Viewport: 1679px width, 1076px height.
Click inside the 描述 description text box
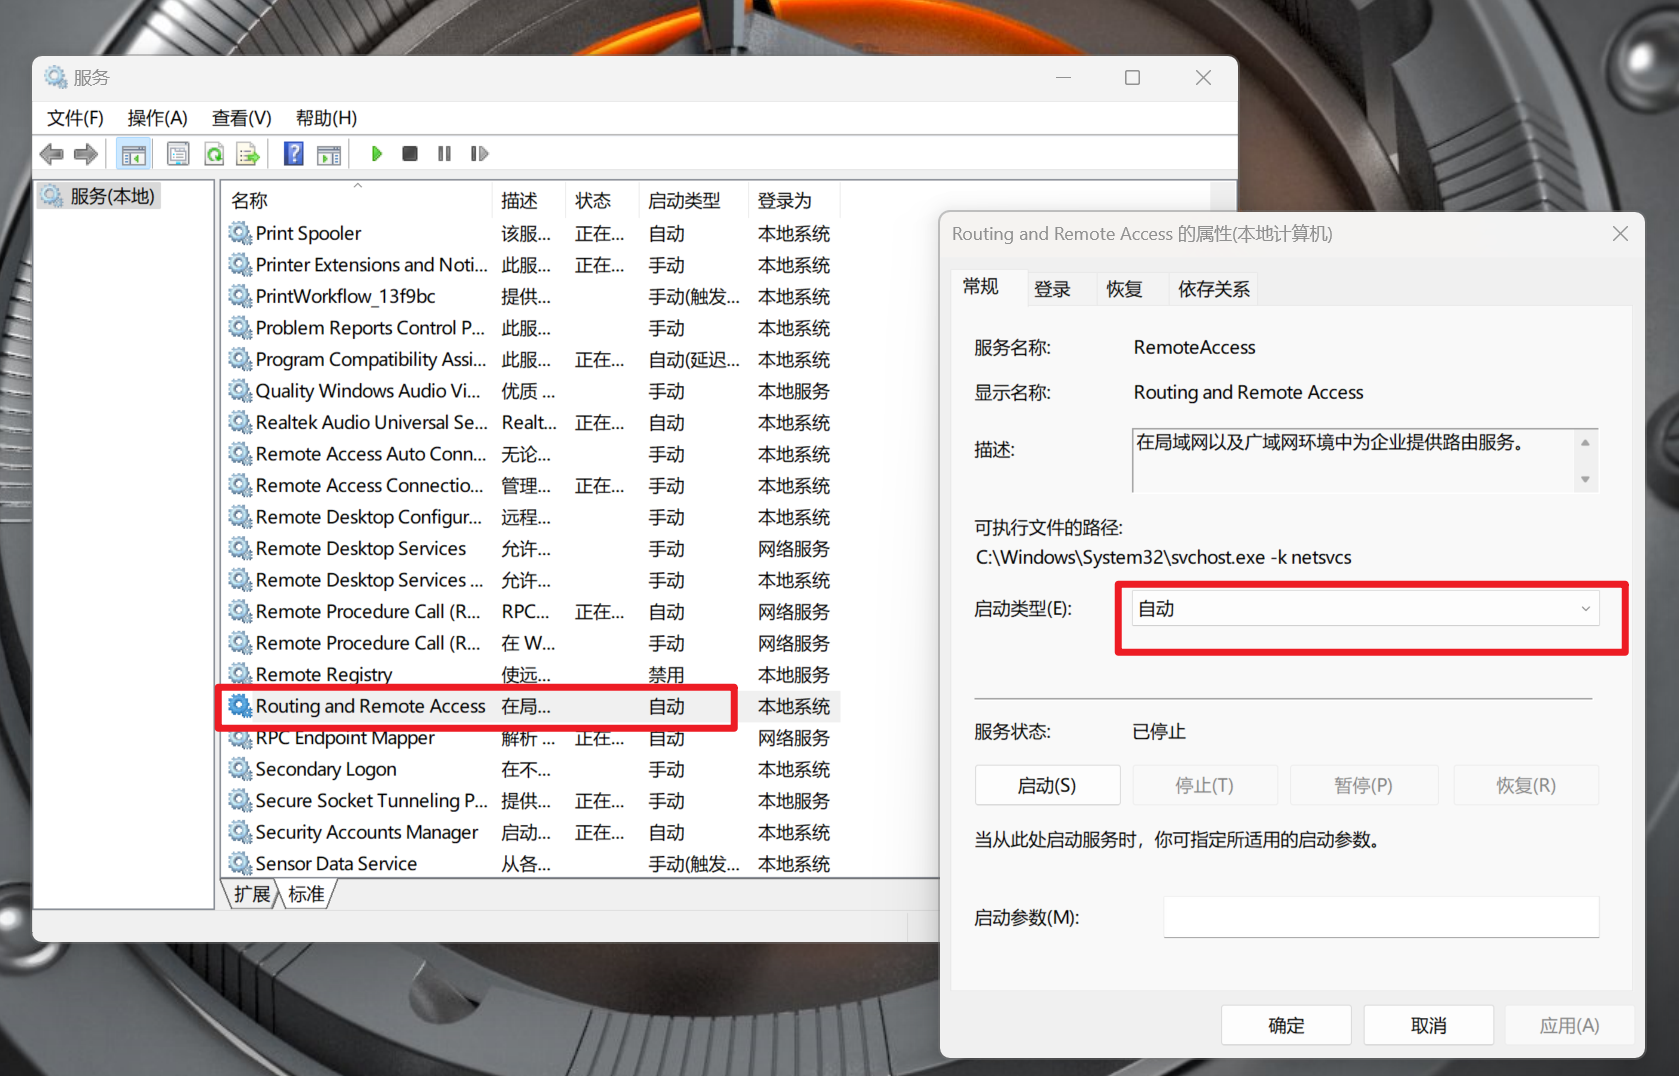(x=1354, y=460)
